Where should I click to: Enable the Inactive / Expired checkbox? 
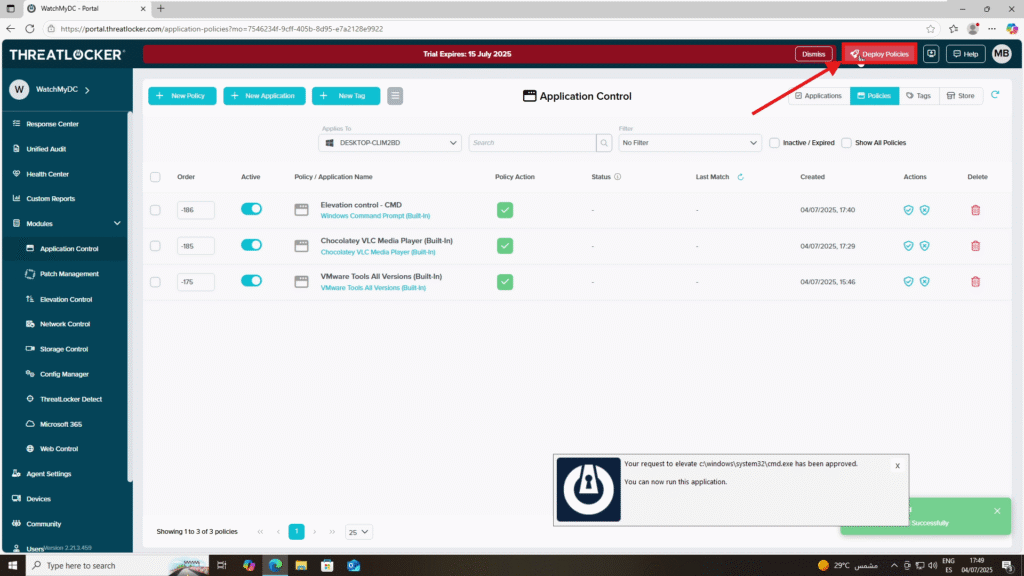(x=775, y=143)
